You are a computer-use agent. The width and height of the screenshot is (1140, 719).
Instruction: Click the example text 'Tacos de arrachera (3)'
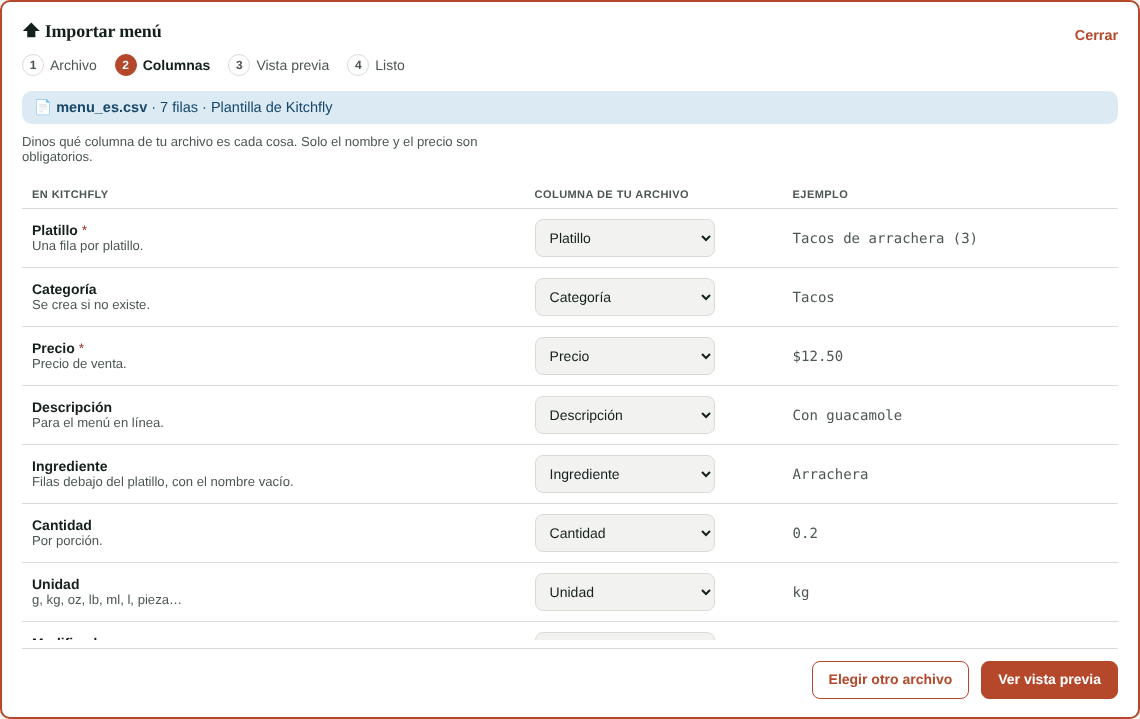884,238
